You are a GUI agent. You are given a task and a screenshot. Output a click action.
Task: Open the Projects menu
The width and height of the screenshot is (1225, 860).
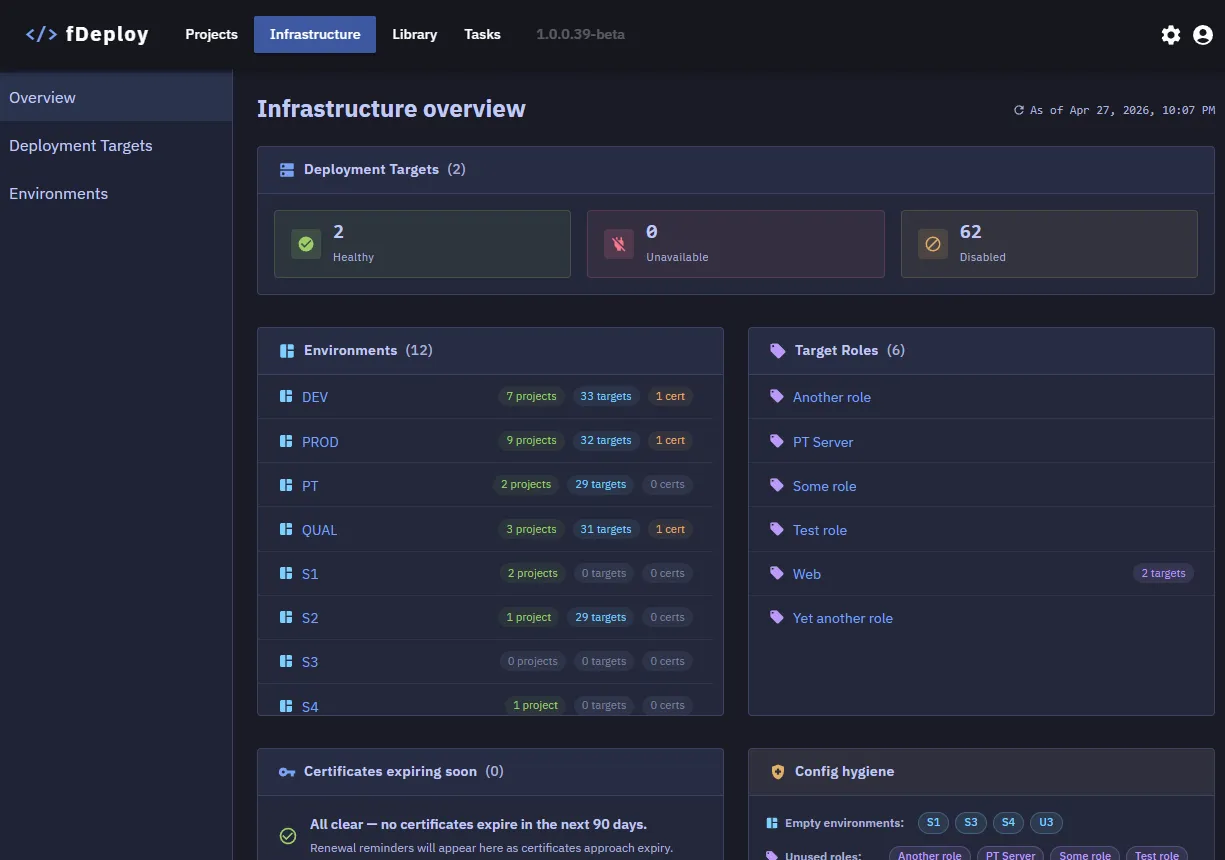pyautogui.click(x=212, y=34)
